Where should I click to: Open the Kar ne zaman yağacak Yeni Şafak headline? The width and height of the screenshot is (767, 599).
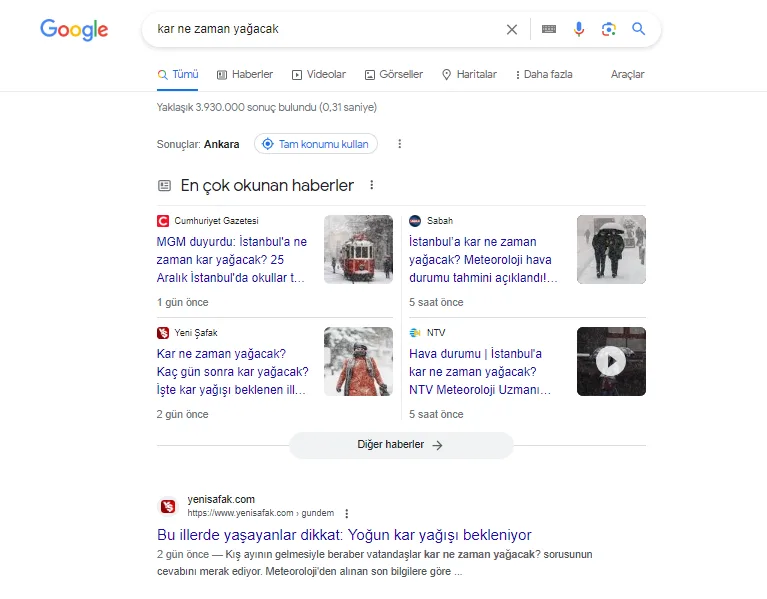point(232,372)
